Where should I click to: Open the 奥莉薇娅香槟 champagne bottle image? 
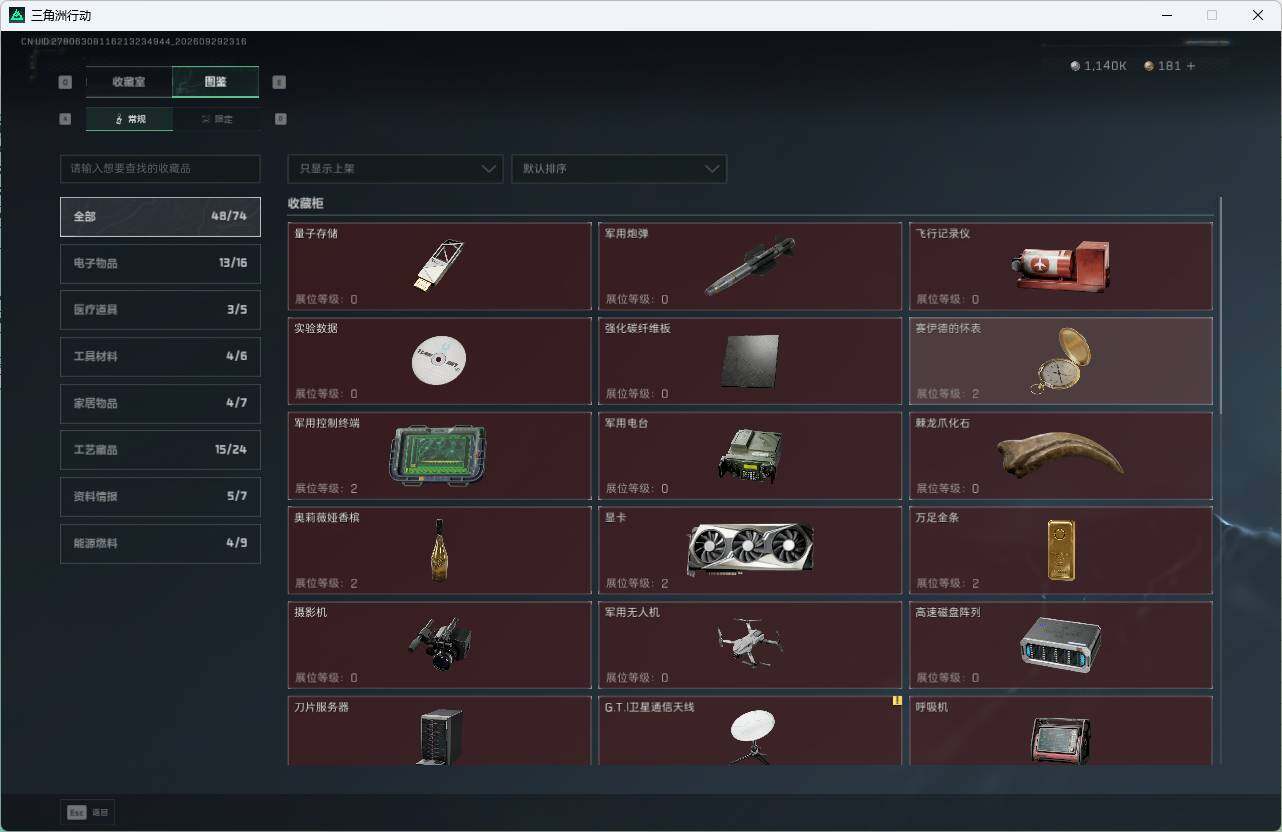[x=439, y=549]
